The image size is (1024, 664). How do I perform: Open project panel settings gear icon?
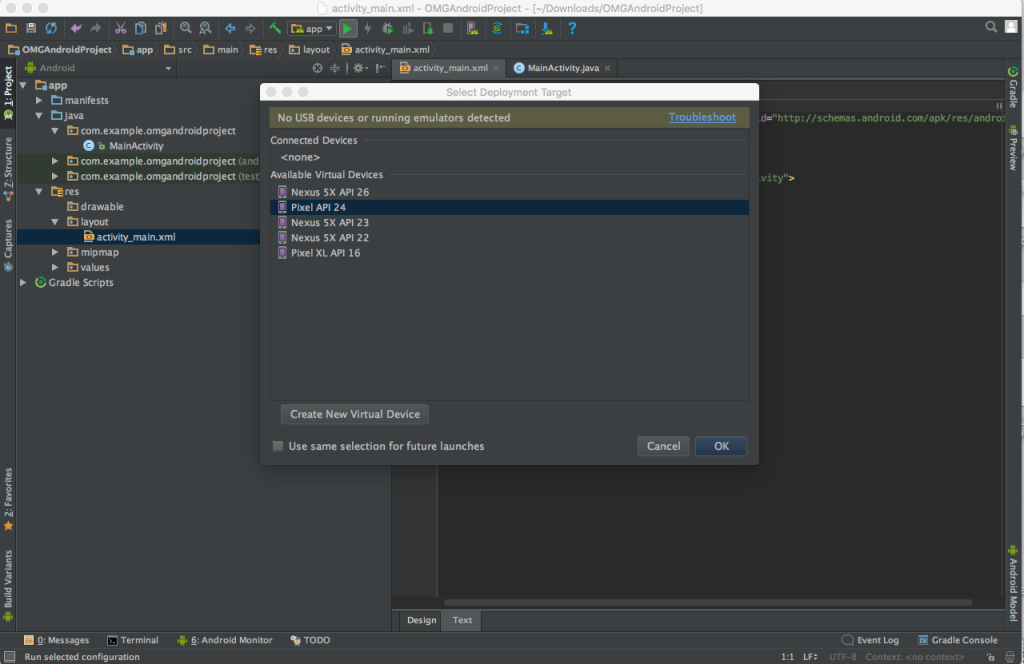(x=359, y=68)
